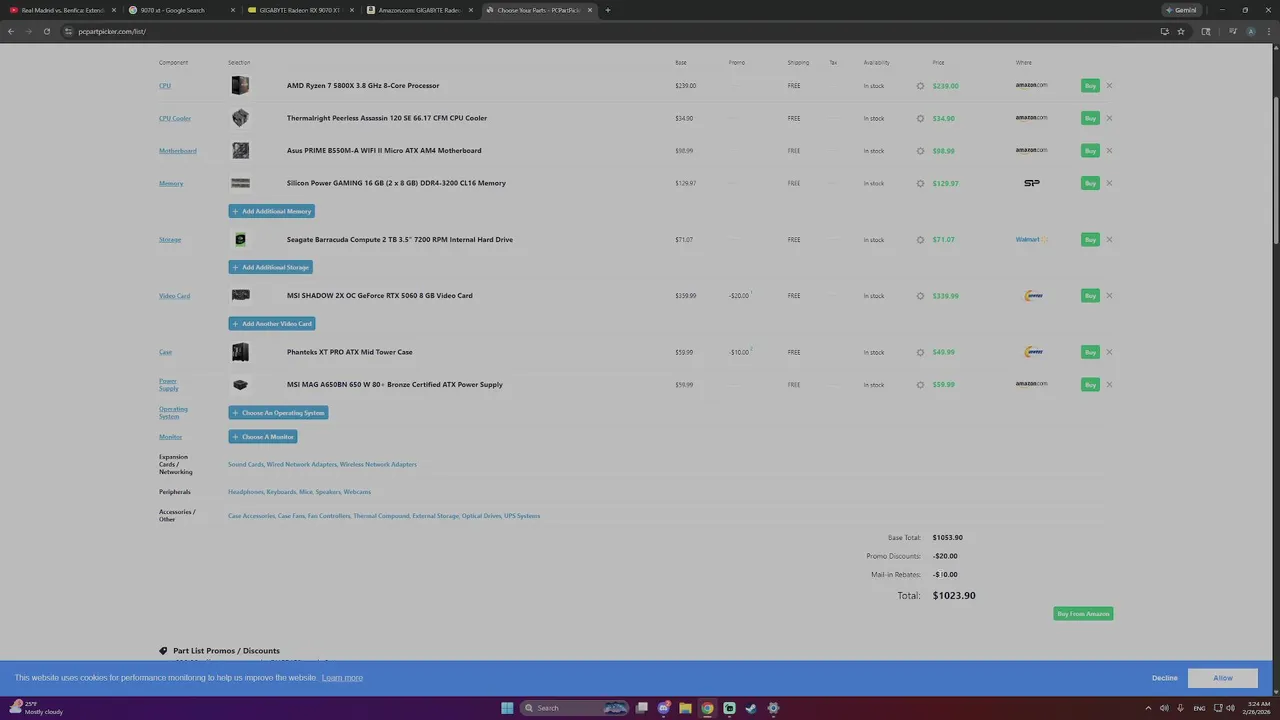
Task: Click the Thermalright cooler thumbnail image
Action: click(240, 118)
